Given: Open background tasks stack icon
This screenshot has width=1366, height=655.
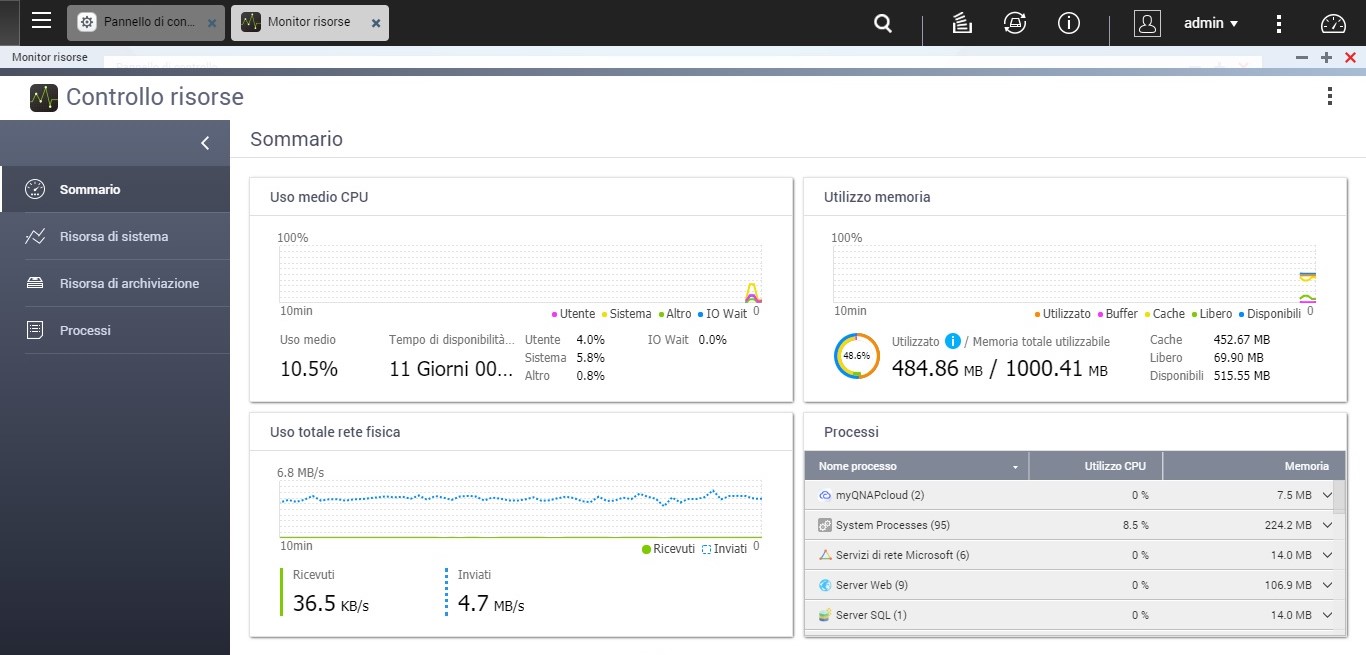Looking at the screenshot, I should click(x=962, y=23).
